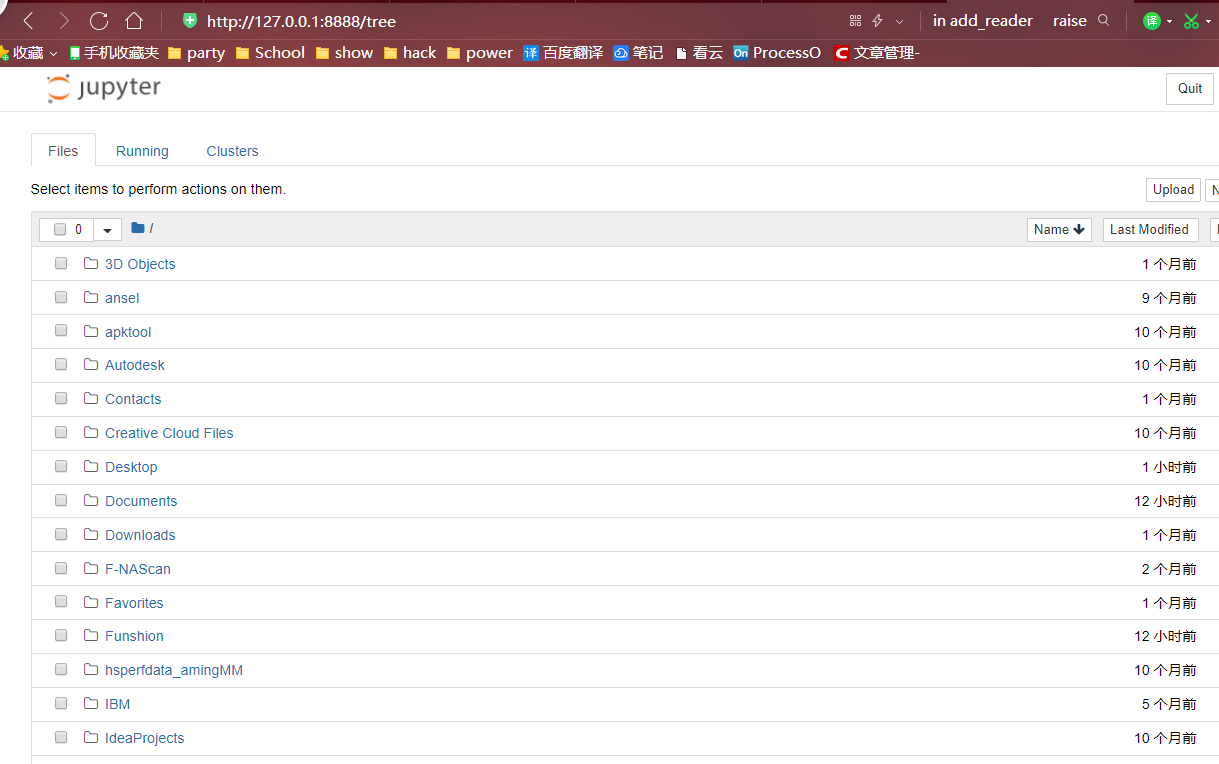
Task: Reload the page with the refresh icon
Action: coord(99,20)
